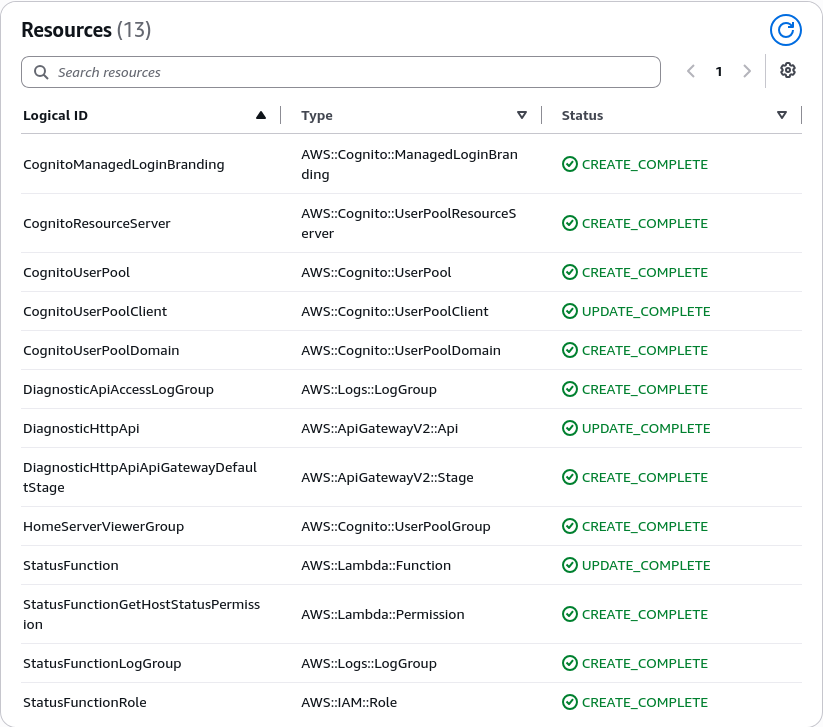Click StatusFunctionLogGroup's AWS::Logs::LogGroup type
This screenshot has height=727, width=823.
(x=368, y=663)
